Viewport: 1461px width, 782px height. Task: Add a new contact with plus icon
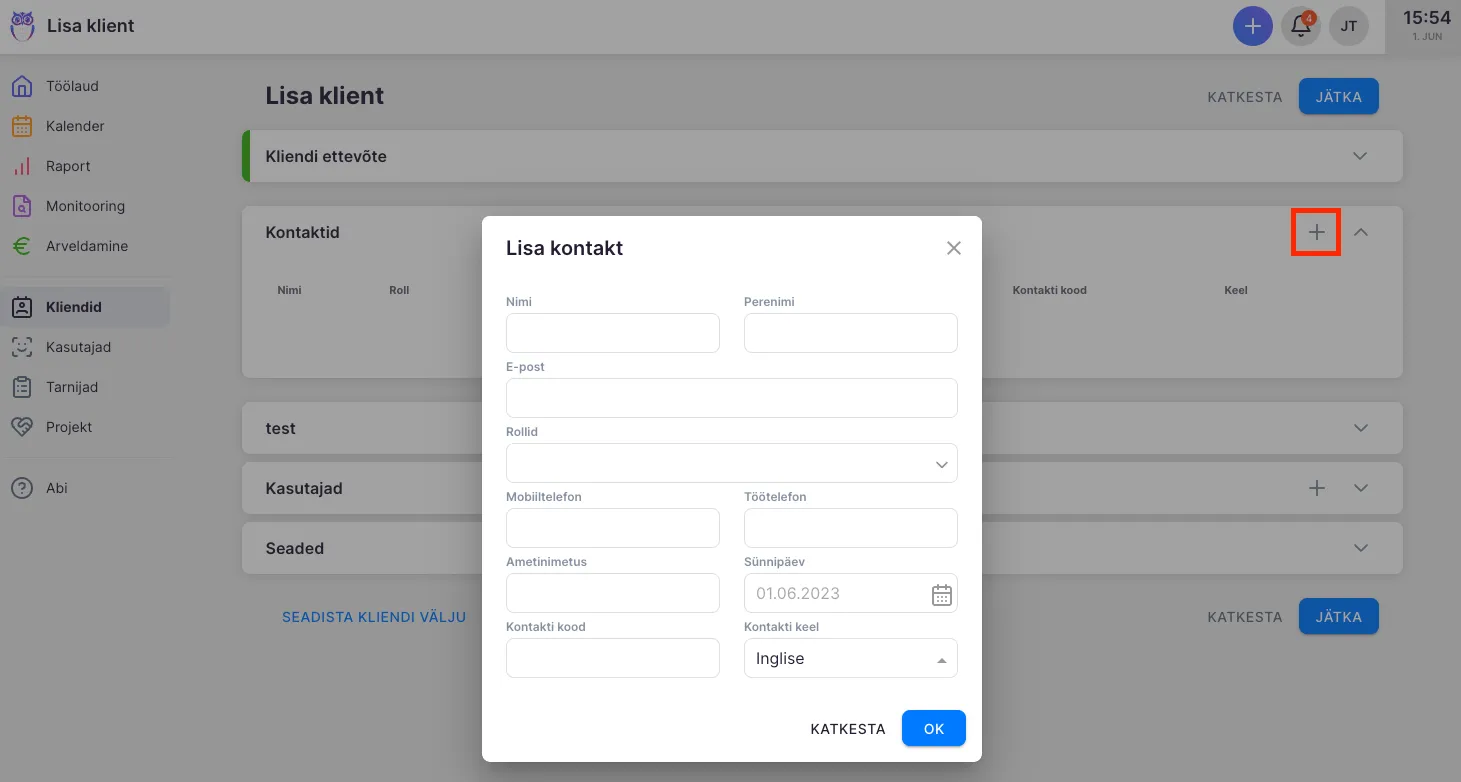[x=1316, y=232]
